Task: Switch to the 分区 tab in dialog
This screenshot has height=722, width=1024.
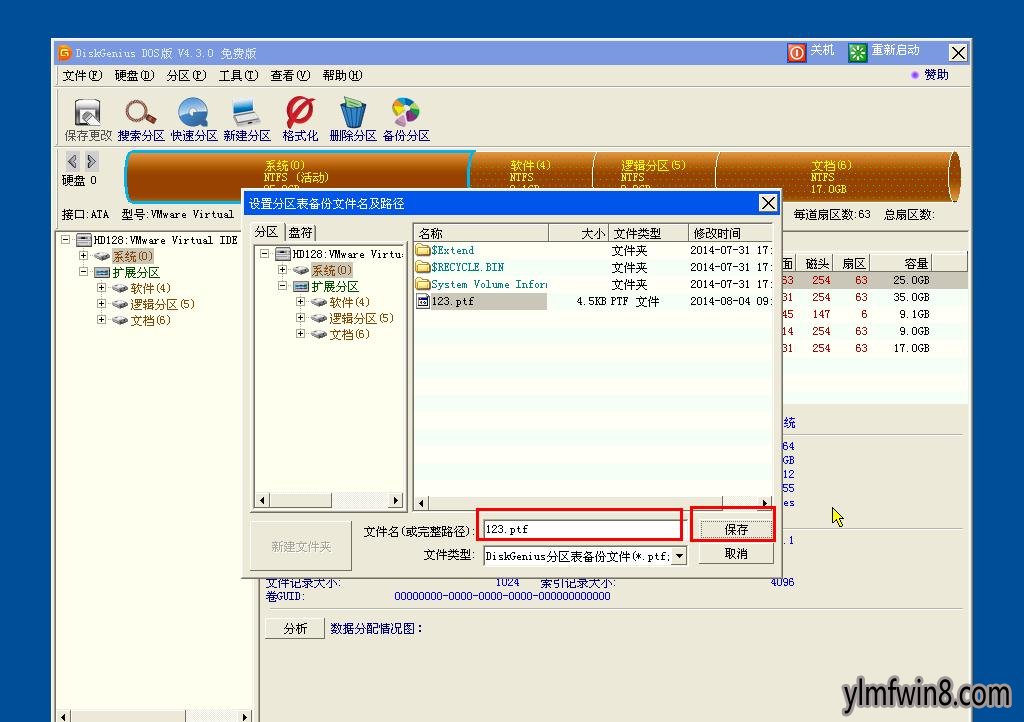Action: [x=266, y=232]
